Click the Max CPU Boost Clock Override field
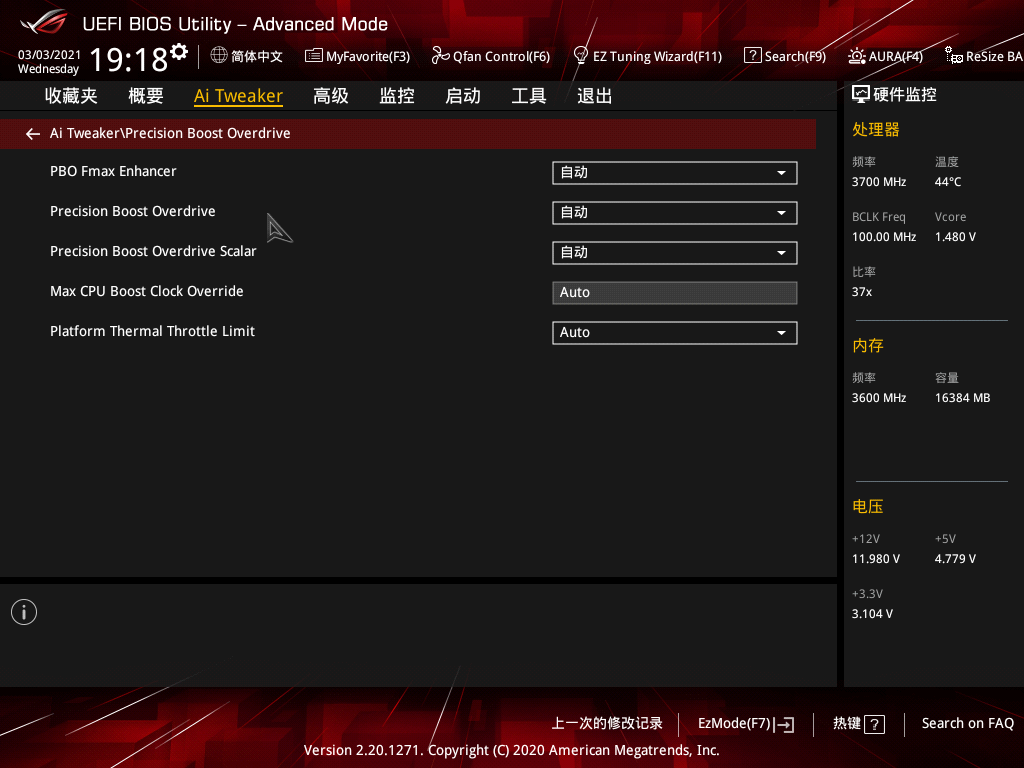 pos(674,292)
